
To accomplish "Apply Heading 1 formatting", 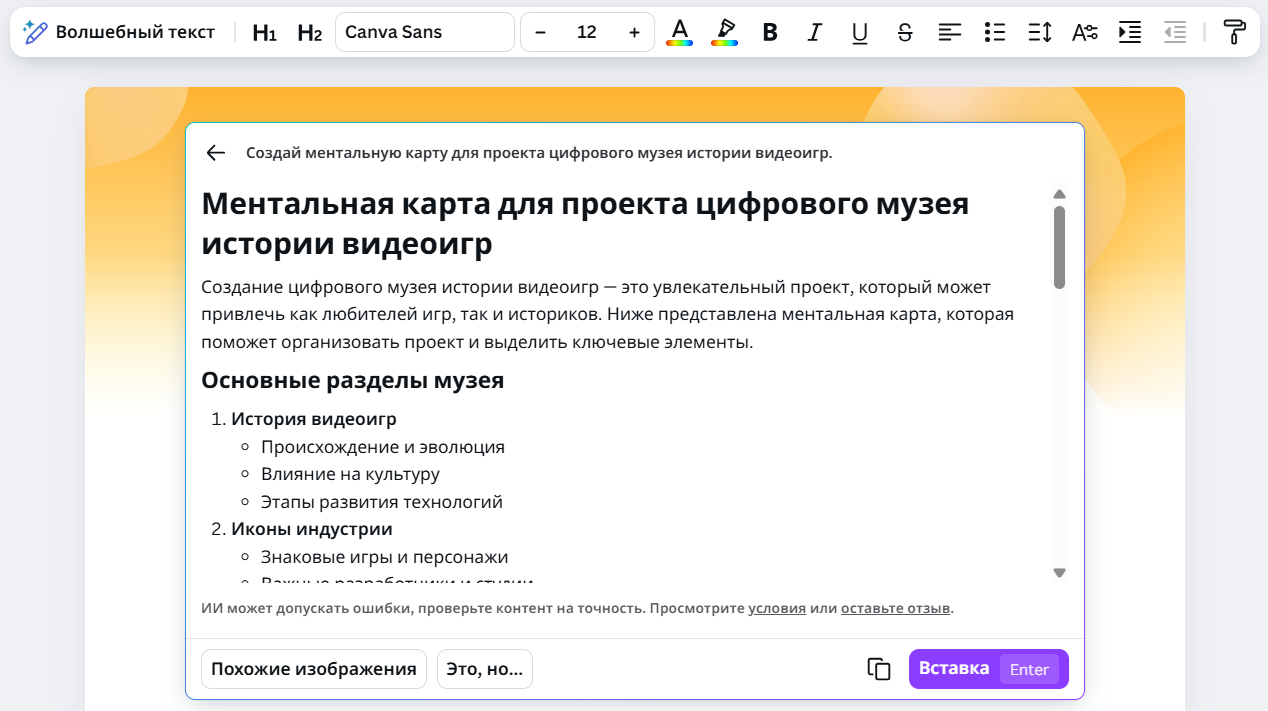I will (x=263, y=31).
